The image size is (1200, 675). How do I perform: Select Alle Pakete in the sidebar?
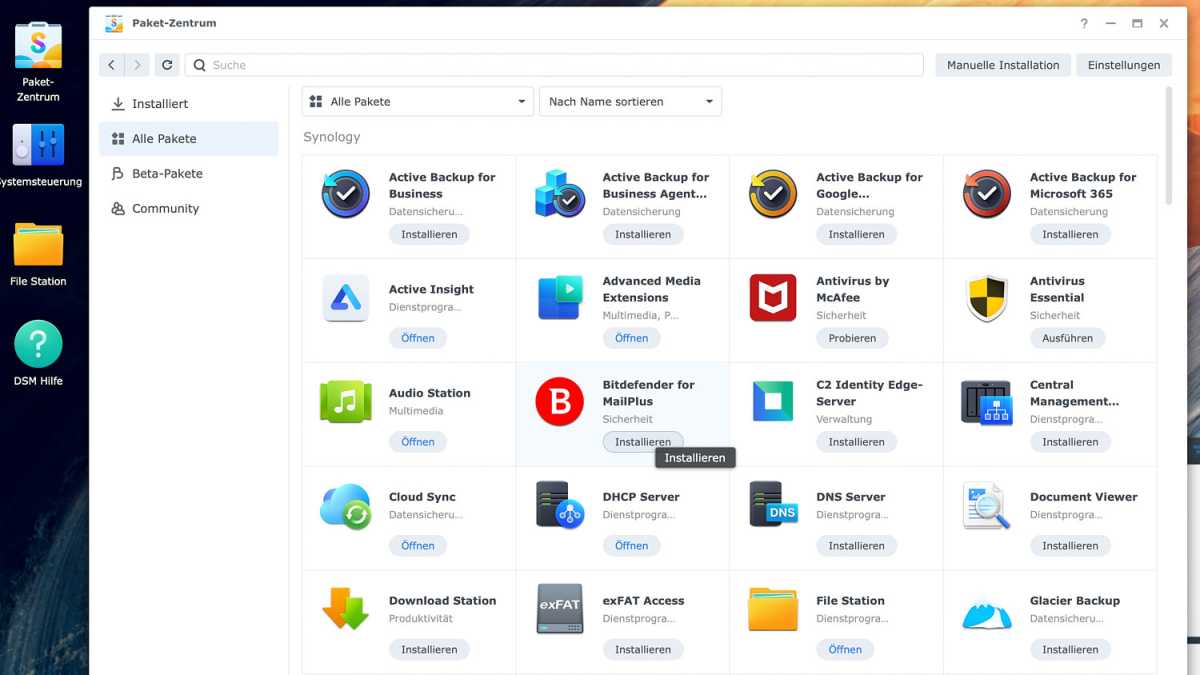point(188,139)
